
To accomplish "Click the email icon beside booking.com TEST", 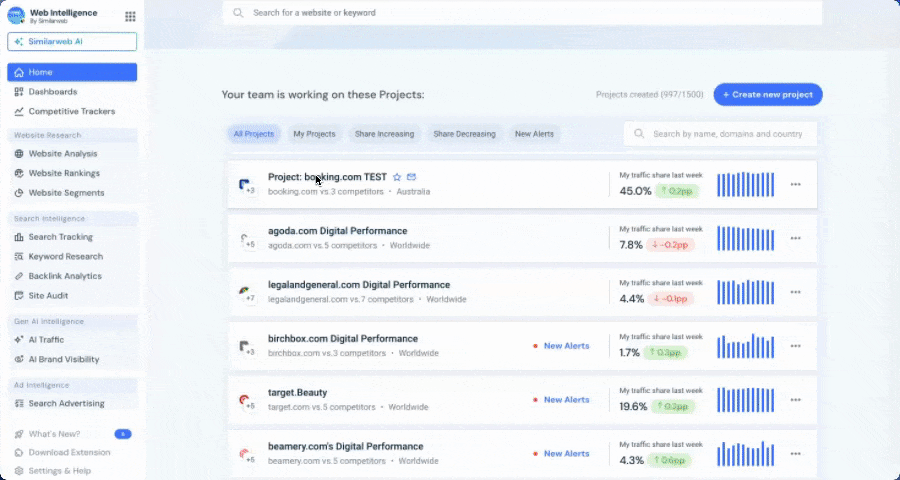I will (411, 177).
